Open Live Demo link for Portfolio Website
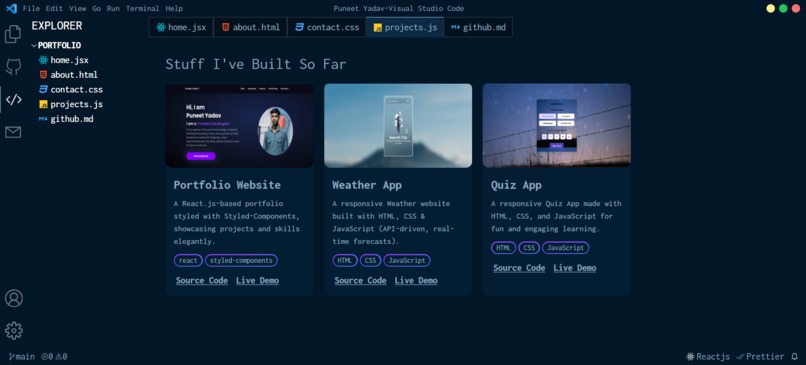The image size is (806, 365). (x=258, y=281)
